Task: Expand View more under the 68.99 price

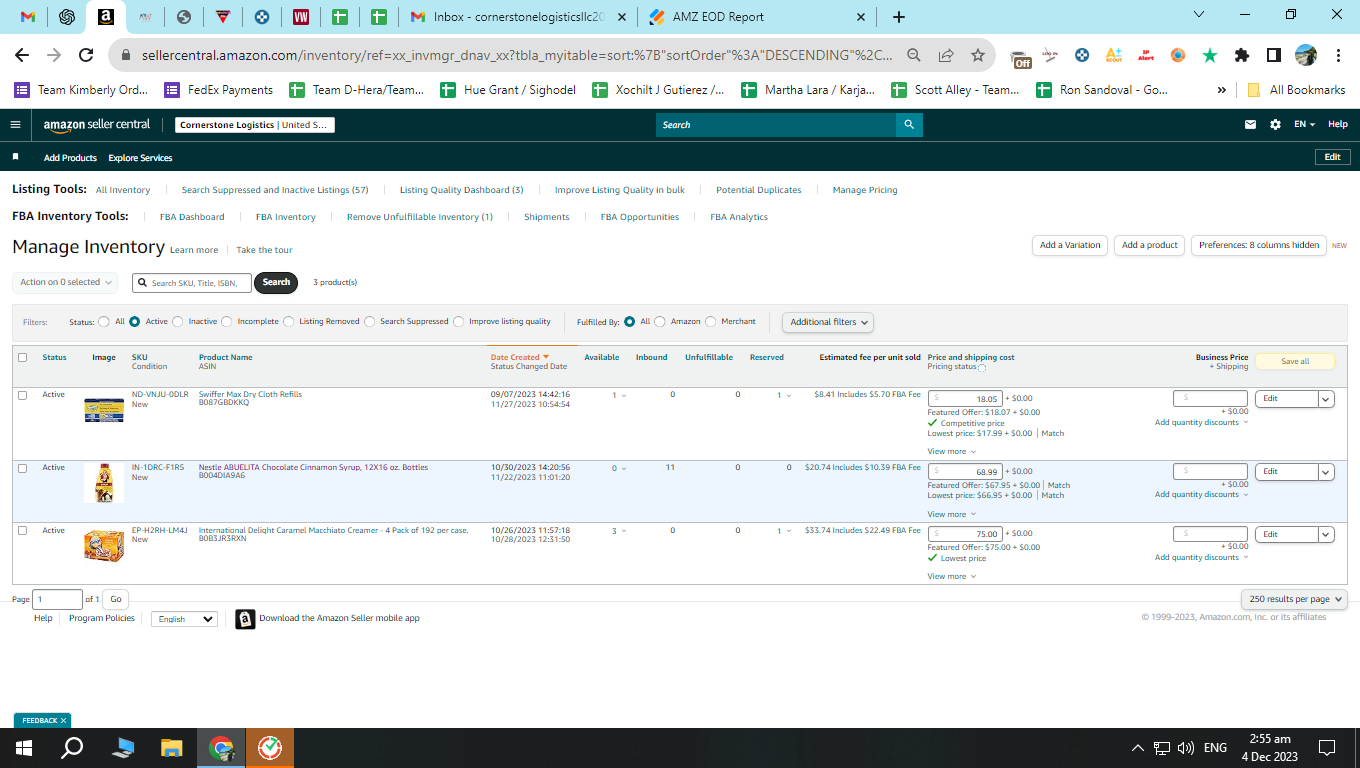Action: pyautogui.click(x=951, y=514)
